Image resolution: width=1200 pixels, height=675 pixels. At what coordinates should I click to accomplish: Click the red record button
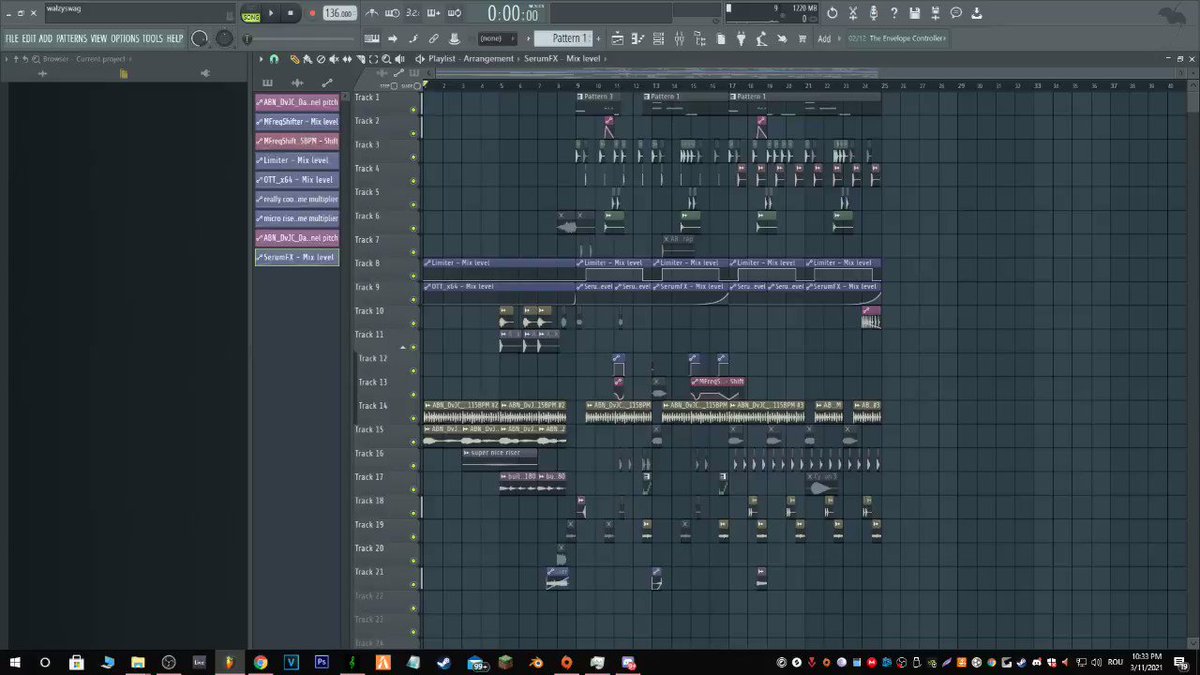pyautogui.click(x=312, y=13)
